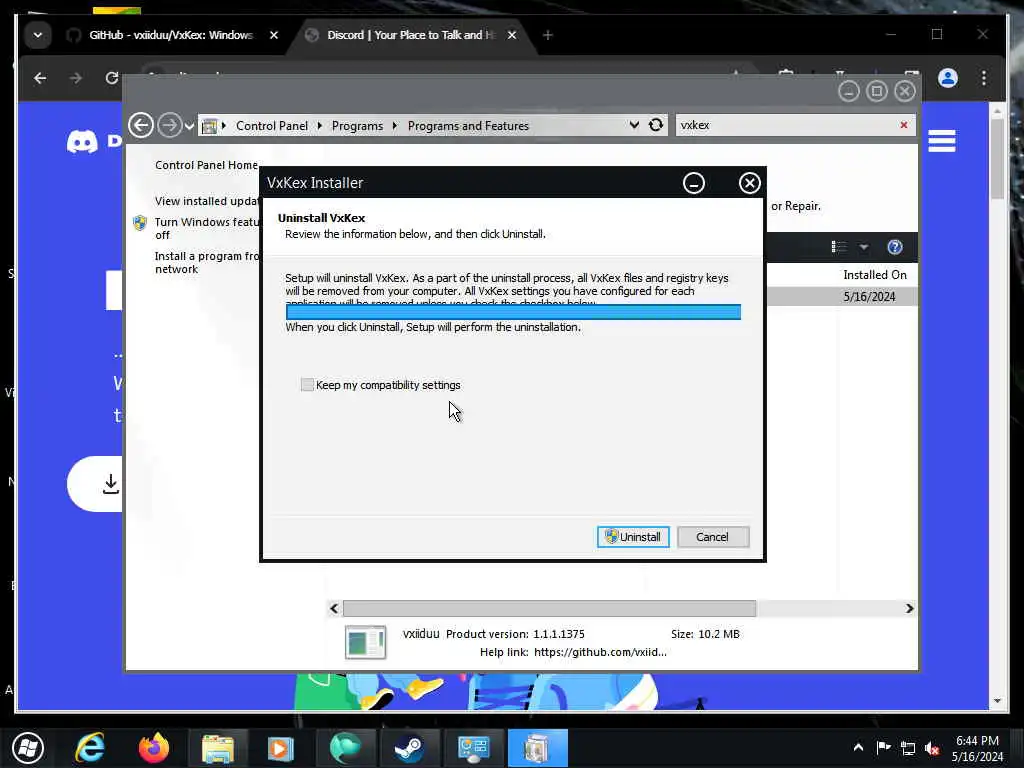Viewport: 1024px width, 768px height.
Task: Open File Explorer from taskbar
Action: [217, 748]
